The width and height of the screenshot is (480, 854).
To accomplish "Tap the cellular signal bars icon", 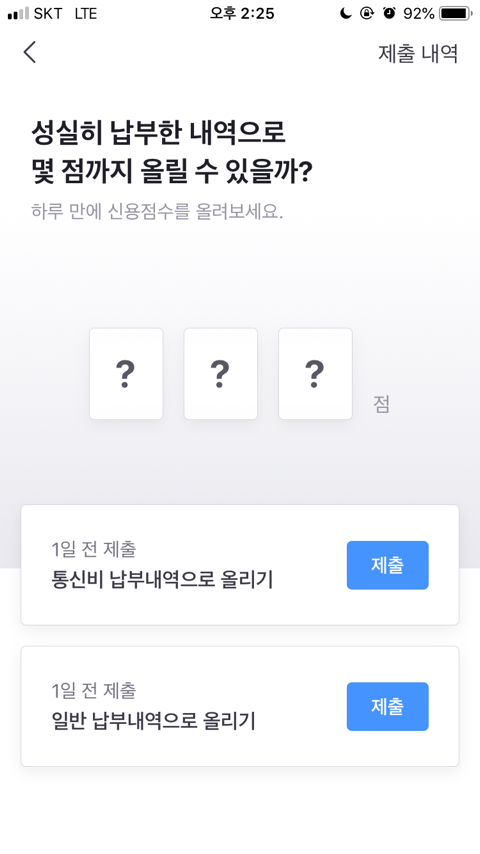I will [18, 14].
